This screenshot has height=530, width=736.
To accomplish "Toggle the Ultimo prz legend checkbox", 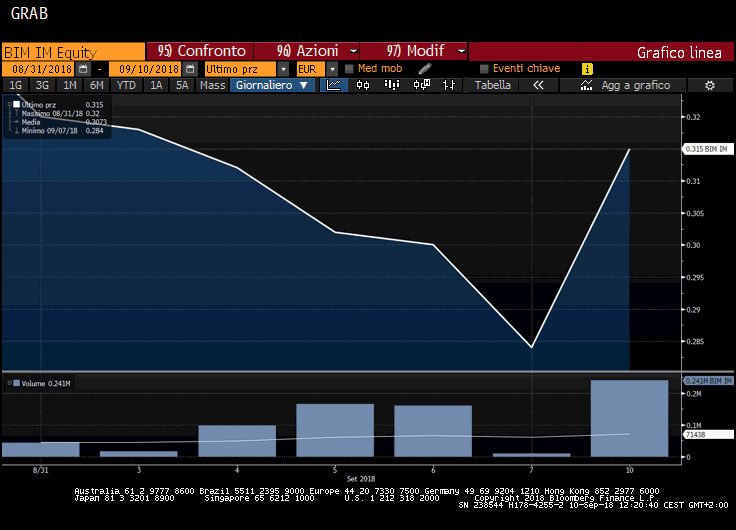I will coord(16,105).
